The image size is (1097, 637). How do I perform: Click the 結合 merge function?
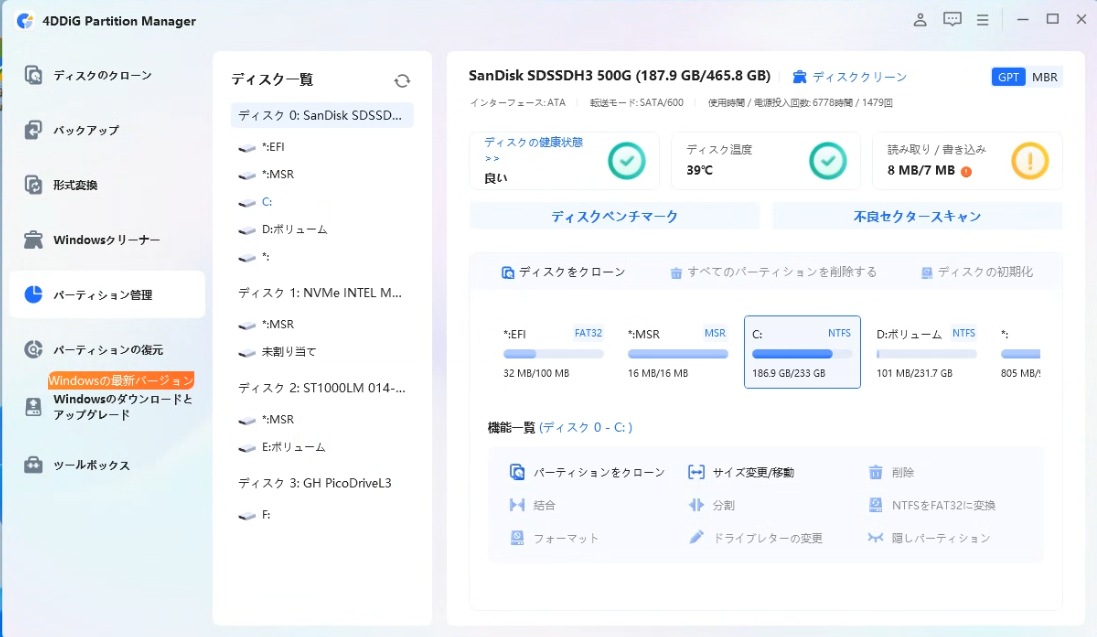tap(532, 505)
